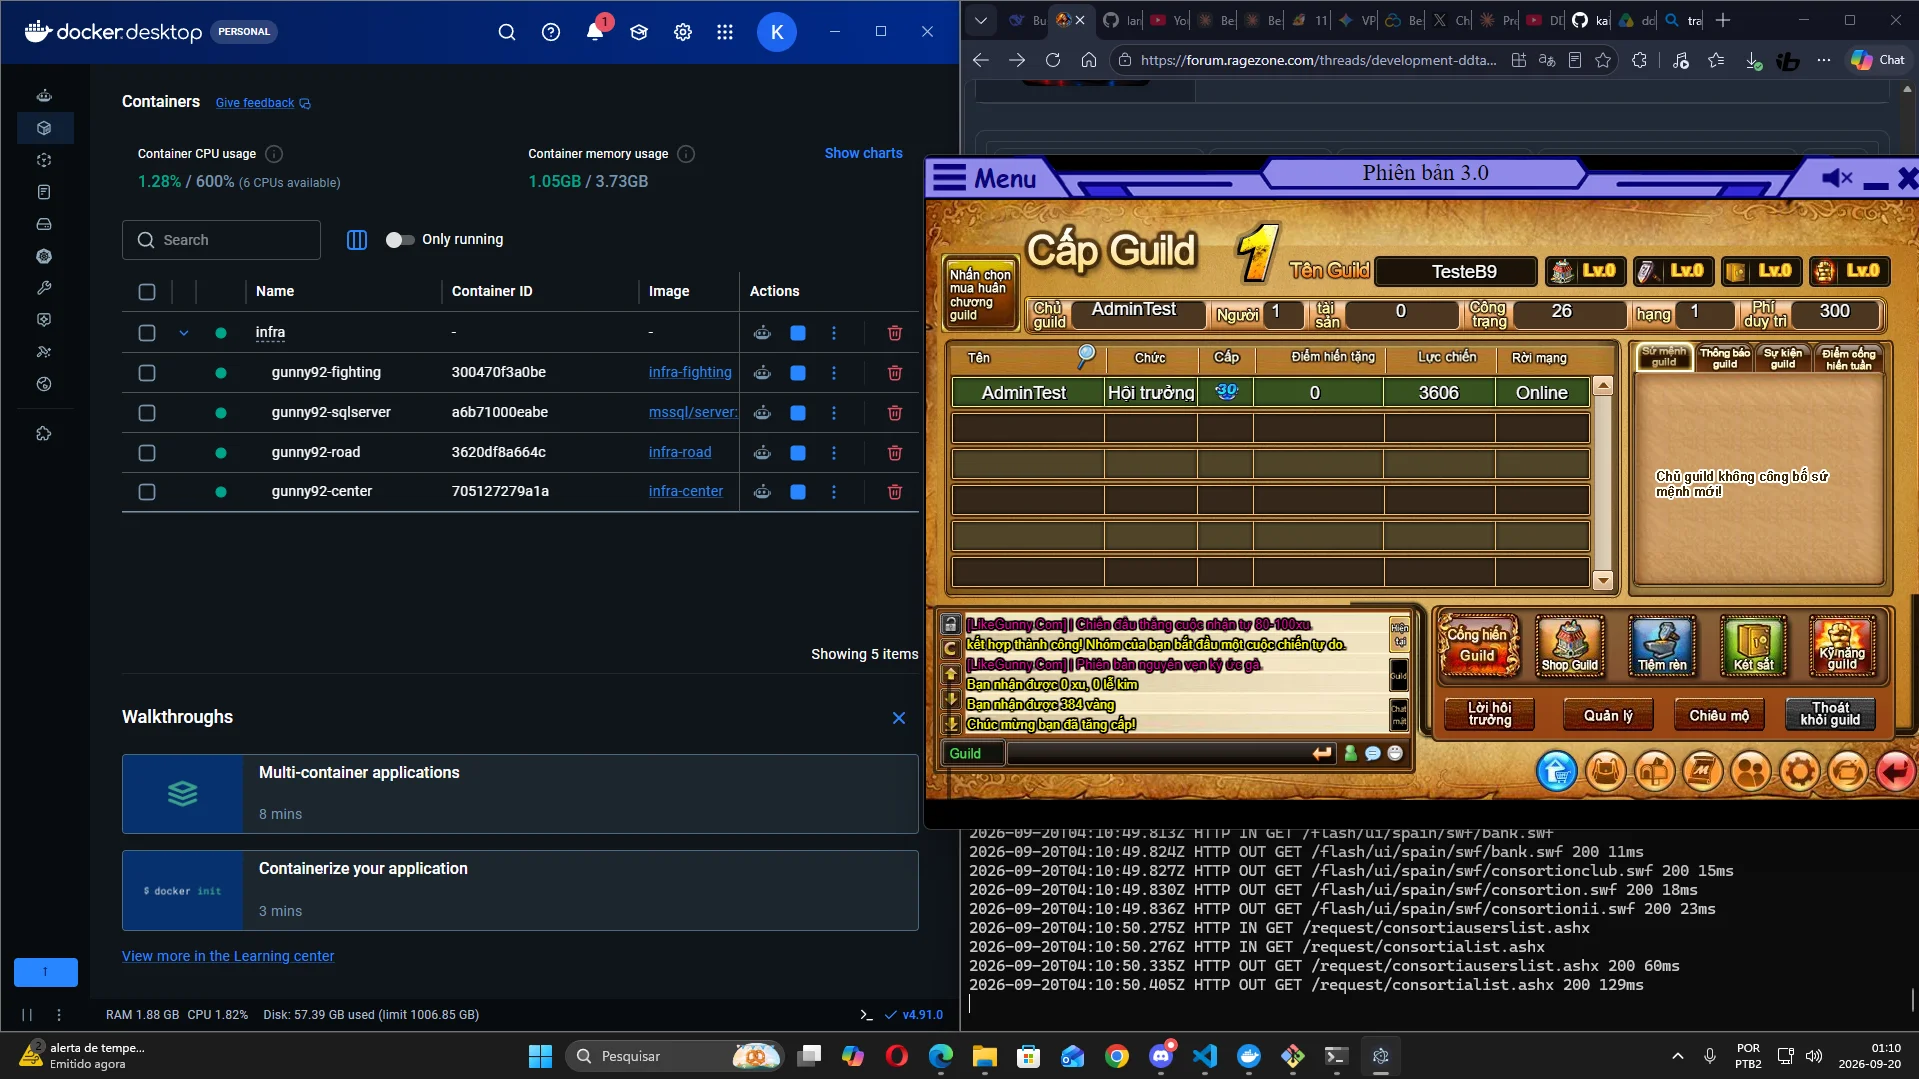Collapse the infra container group
Screen dimensions: 1919x1079
click(184, 333)
